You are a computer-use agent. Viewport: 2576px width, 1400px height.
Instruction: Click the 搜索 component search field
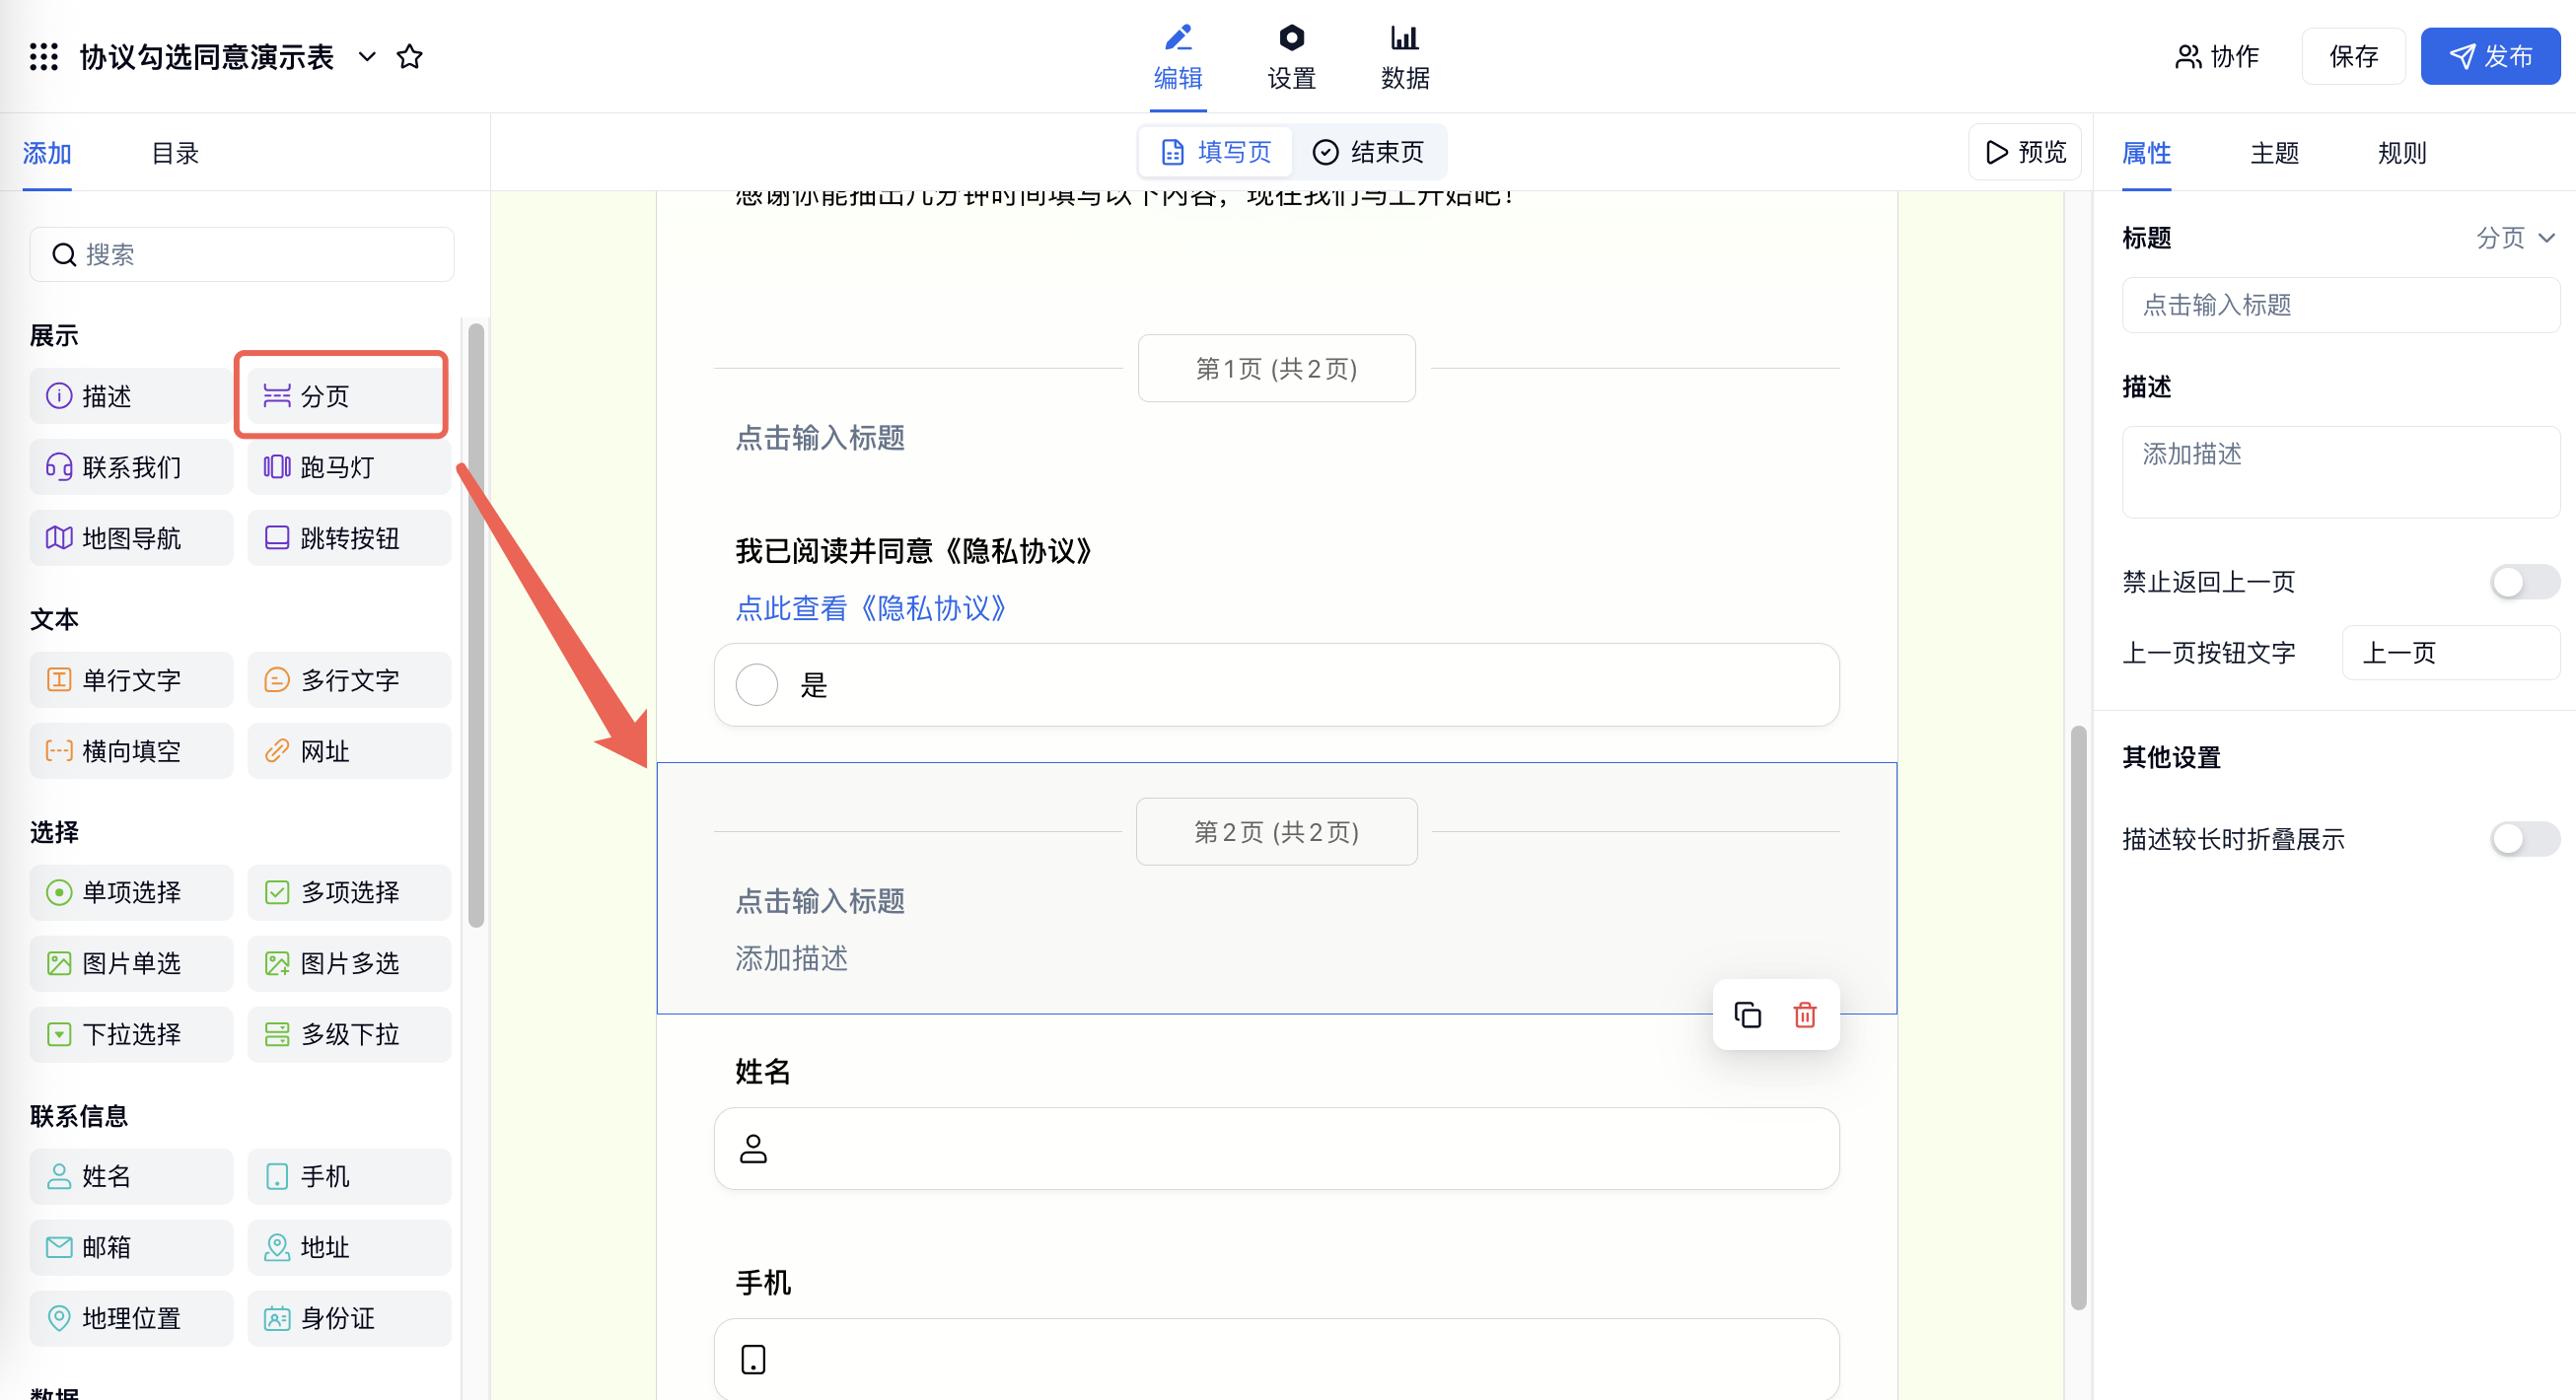point(242,255)
